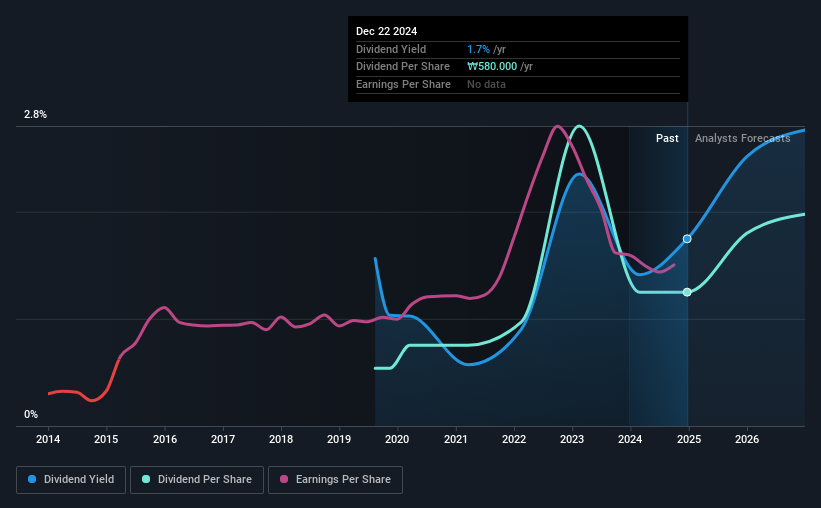This screenshot has width=821, height=508.
Task: Select the 2025 x-axis label
Action: [x=689, y=439]
